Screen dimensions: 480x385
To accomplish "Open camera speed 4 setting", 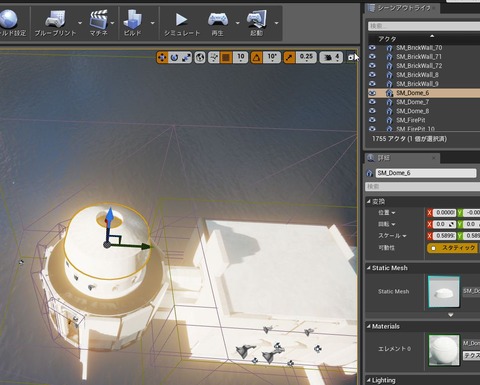I will (x=331, y=58).
